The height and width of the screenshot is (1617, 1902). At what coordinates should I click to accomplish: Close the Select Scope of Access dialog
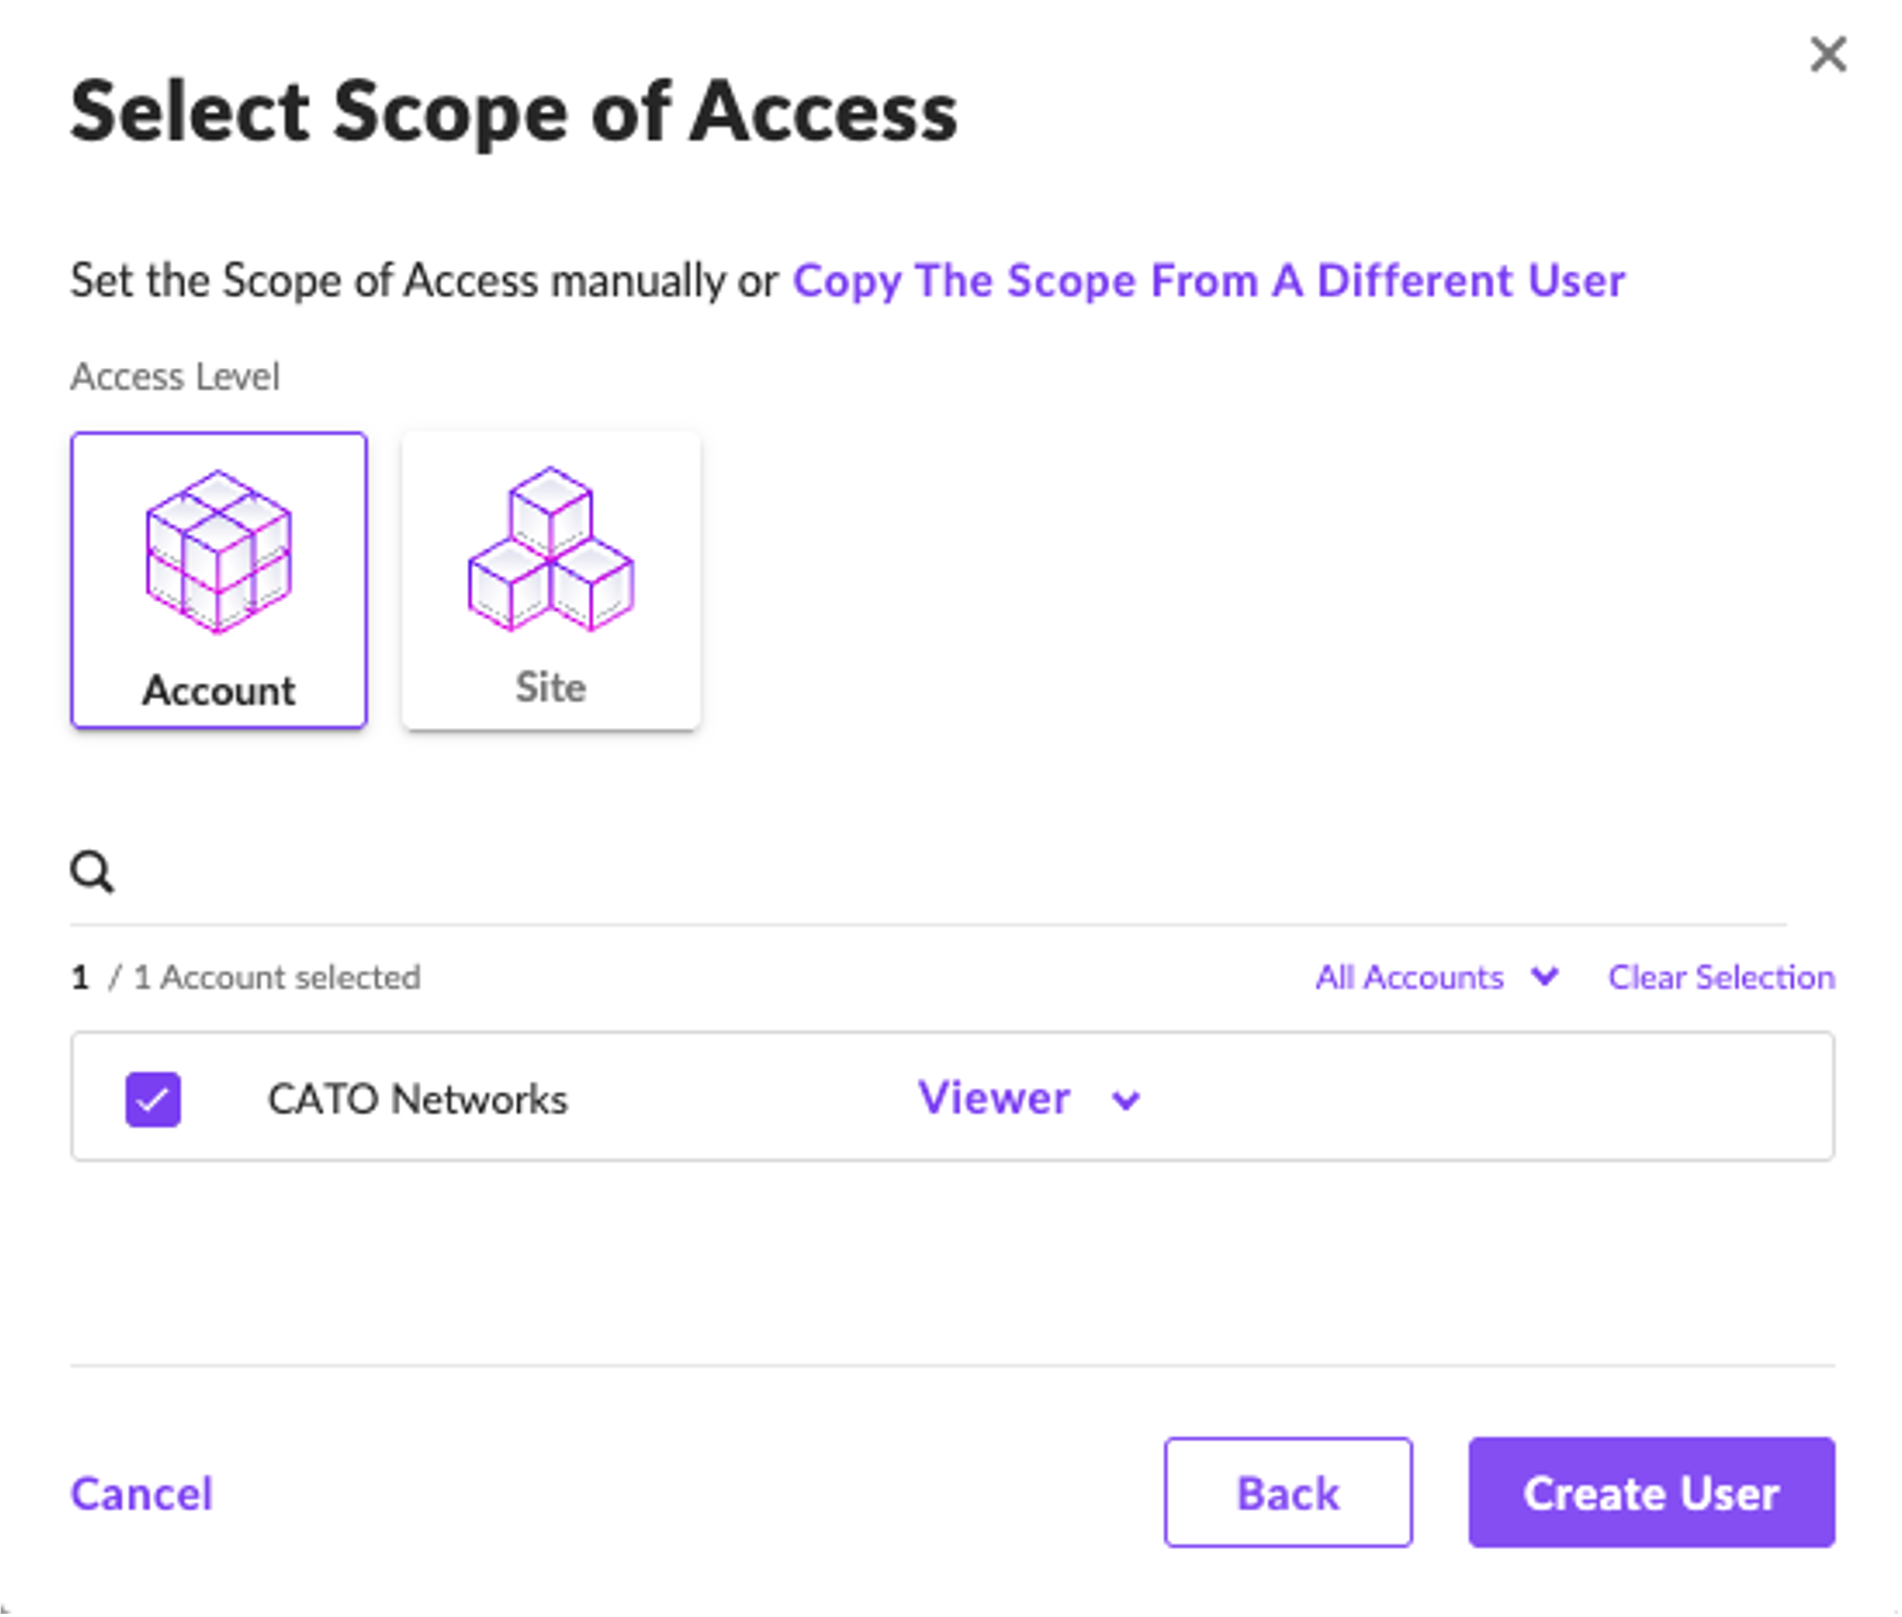(1829, 55)
